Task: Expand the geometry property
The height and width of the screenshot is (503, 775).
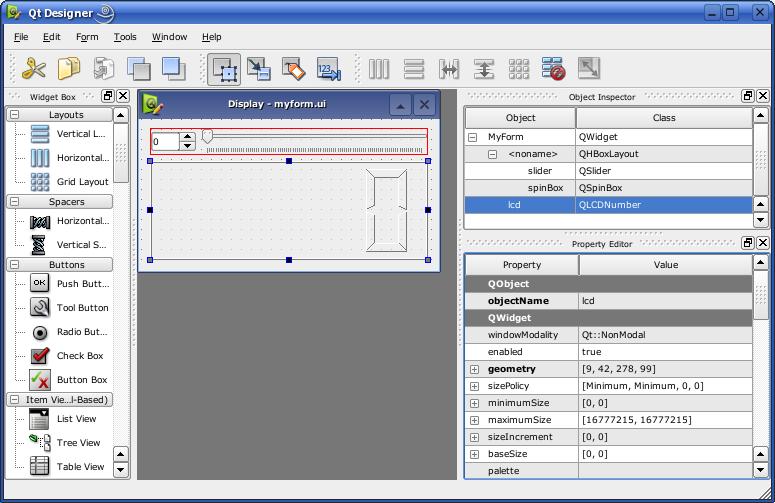Action: (x=474, y=370)
